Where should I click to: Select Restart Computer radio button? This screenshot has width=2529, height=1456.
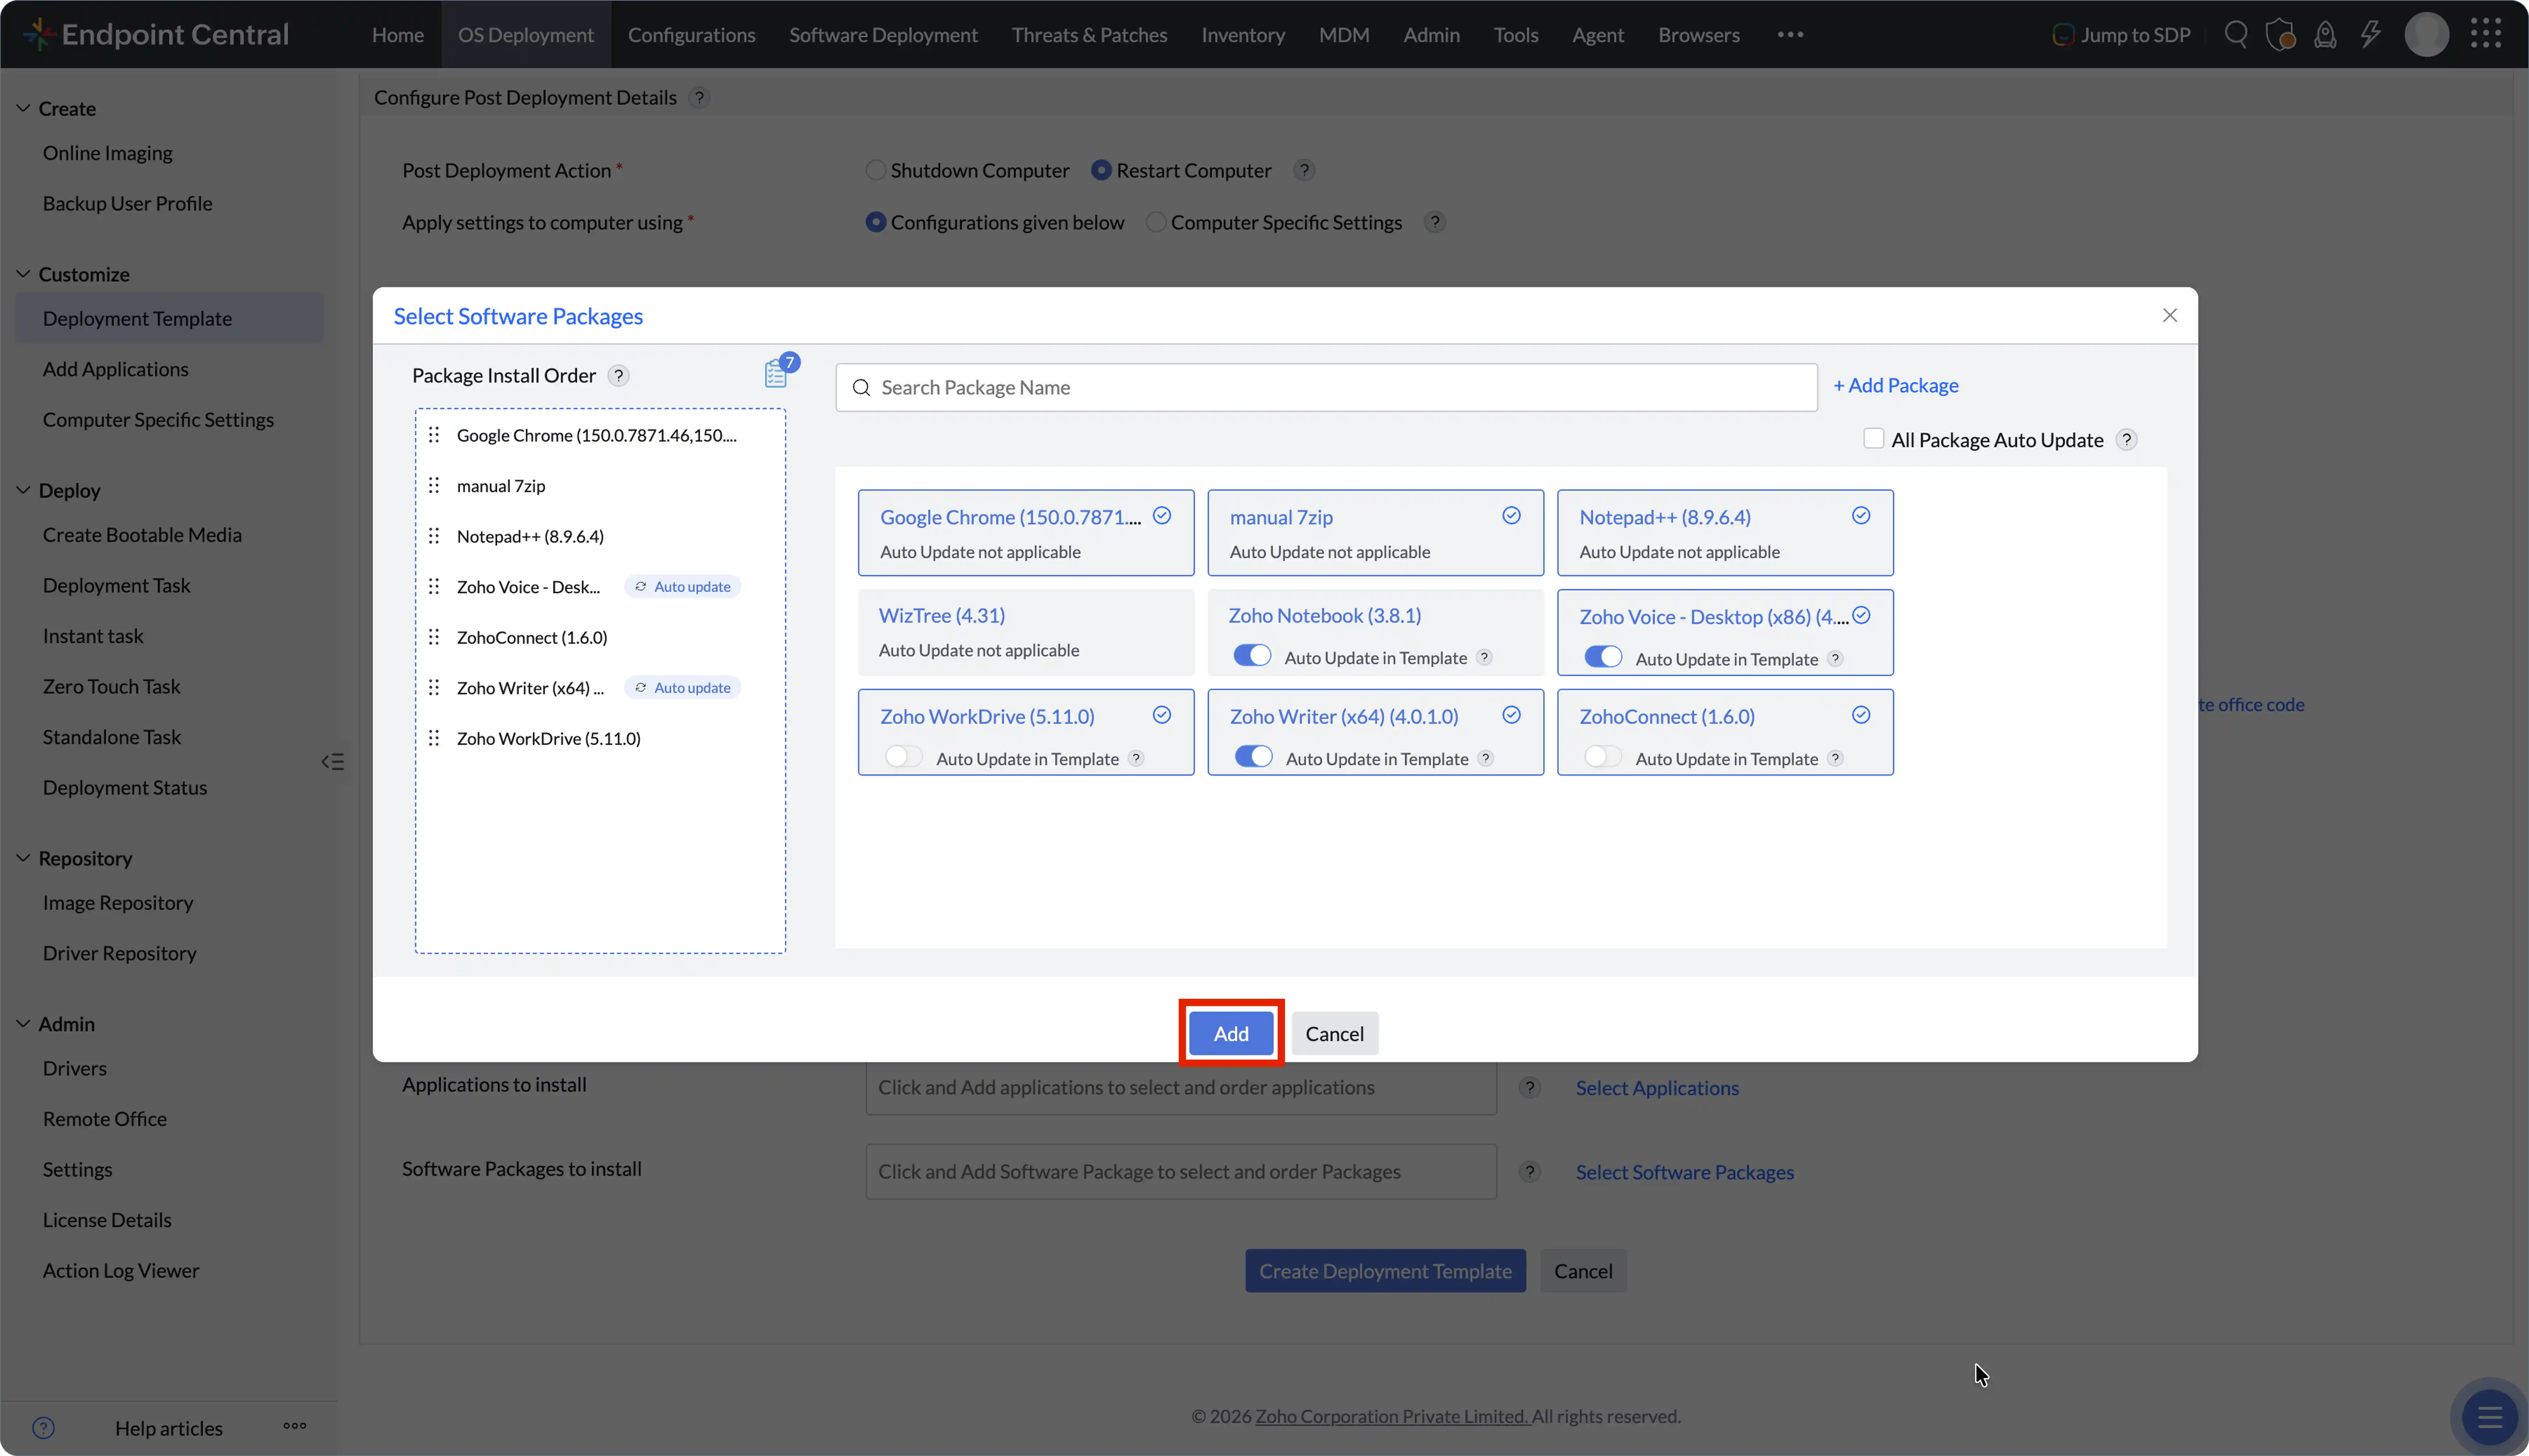tap(1101, 170)
